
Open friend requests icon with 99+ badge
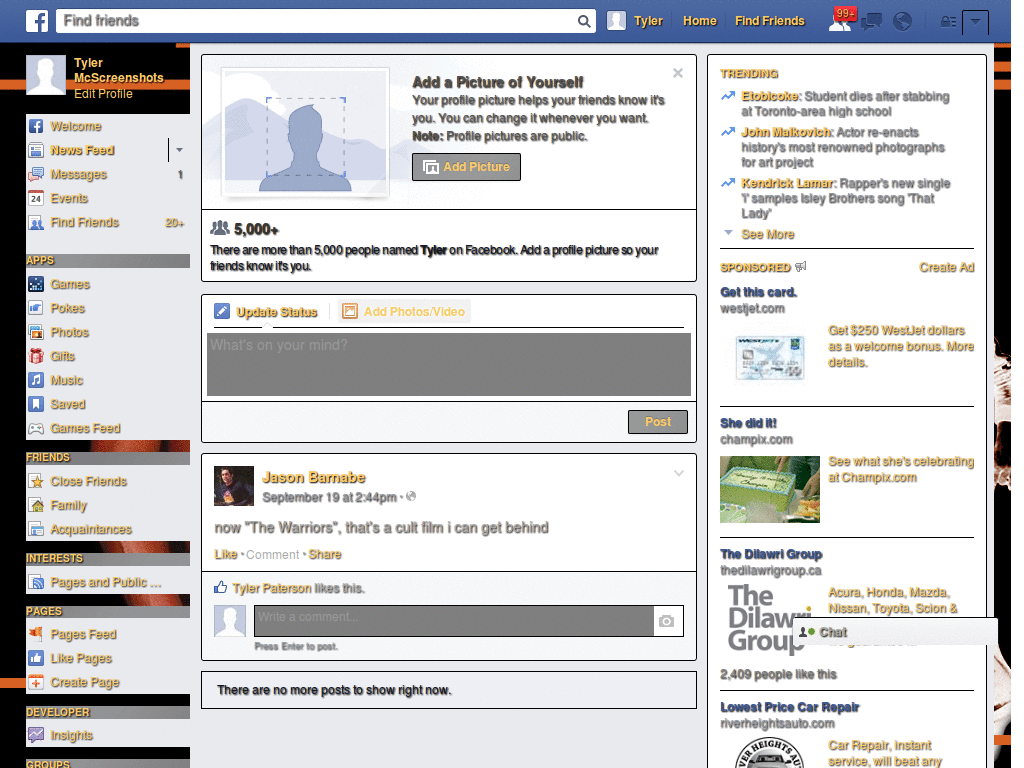click(841, 20)
